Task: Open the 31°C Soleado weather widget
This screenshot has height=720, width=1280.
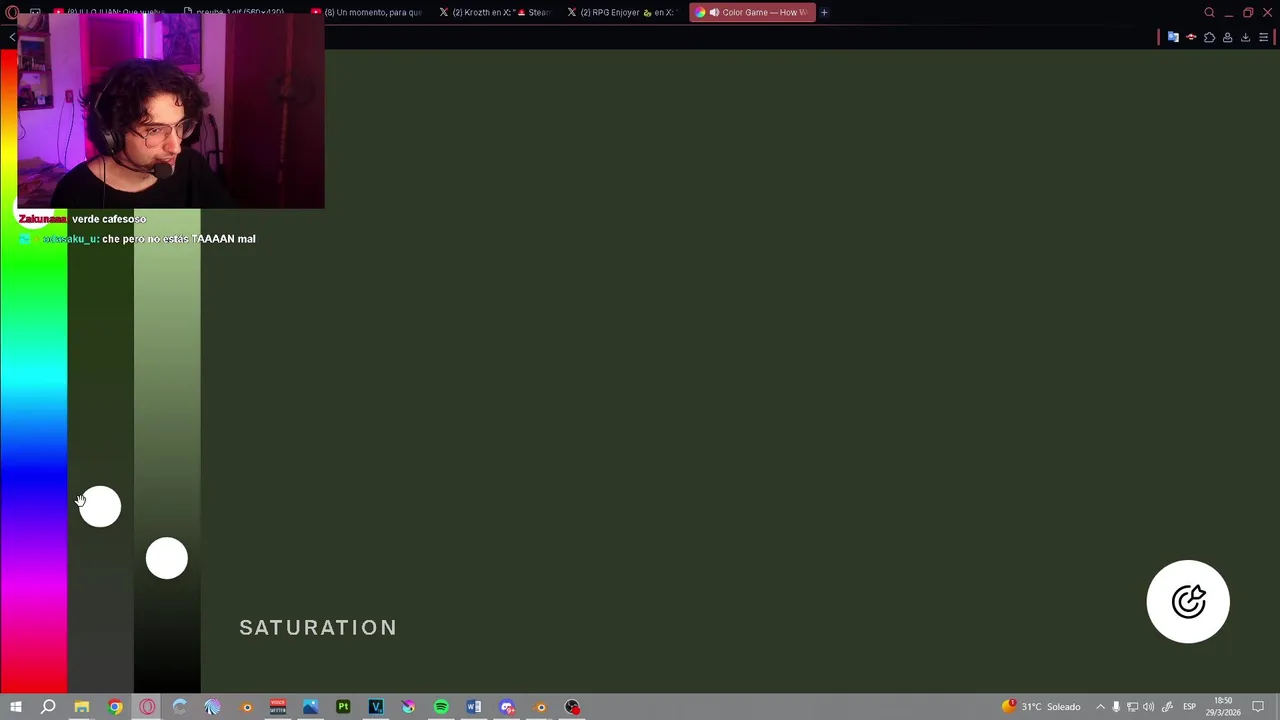Action: (x=1041, y=707)
